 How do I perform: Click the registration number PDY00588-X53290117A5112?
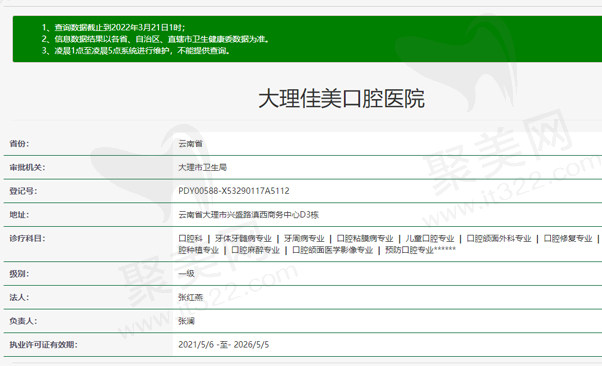(x=234, y=191)
